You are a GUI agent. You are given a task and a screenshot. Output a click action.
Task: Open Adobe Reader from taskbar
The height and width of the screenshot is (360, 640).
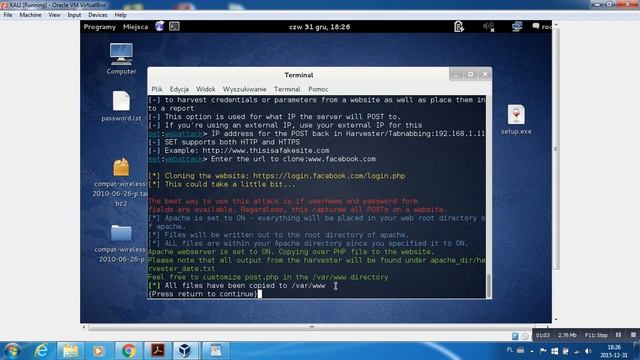tap(158, 351)
